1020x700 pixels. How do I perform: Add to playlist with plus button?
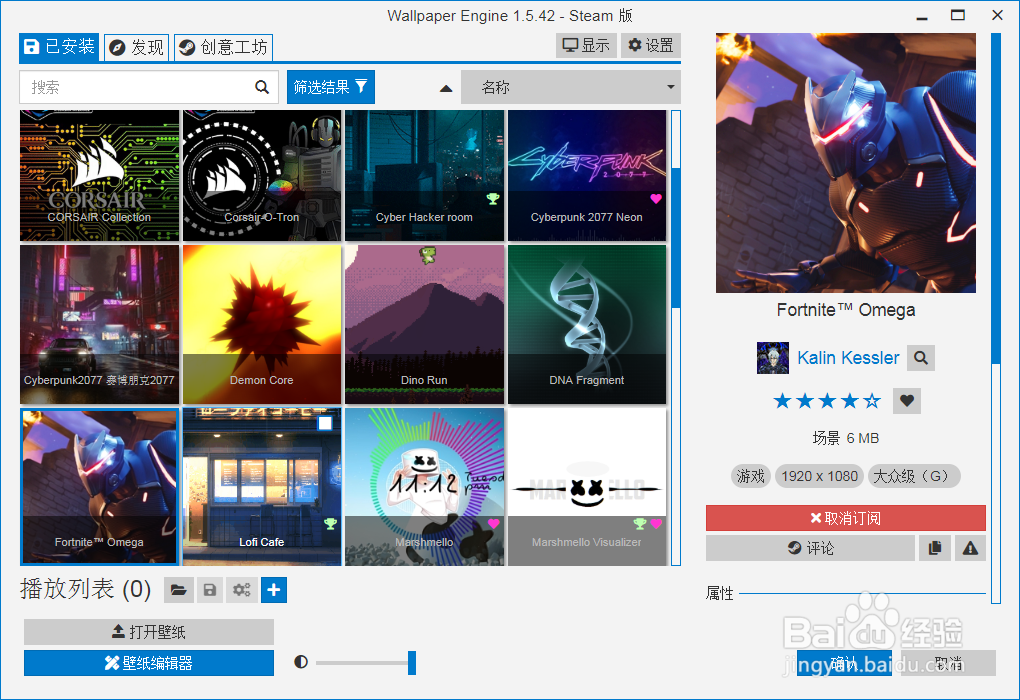click(274, 590)
